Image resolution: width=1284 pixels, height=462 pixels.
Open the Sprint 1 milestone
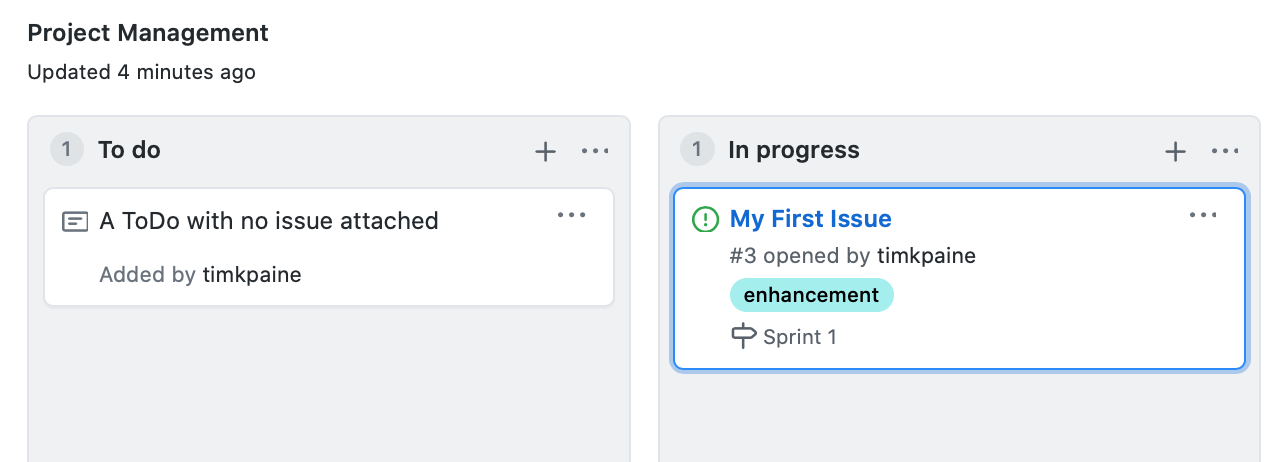(800, 337)
